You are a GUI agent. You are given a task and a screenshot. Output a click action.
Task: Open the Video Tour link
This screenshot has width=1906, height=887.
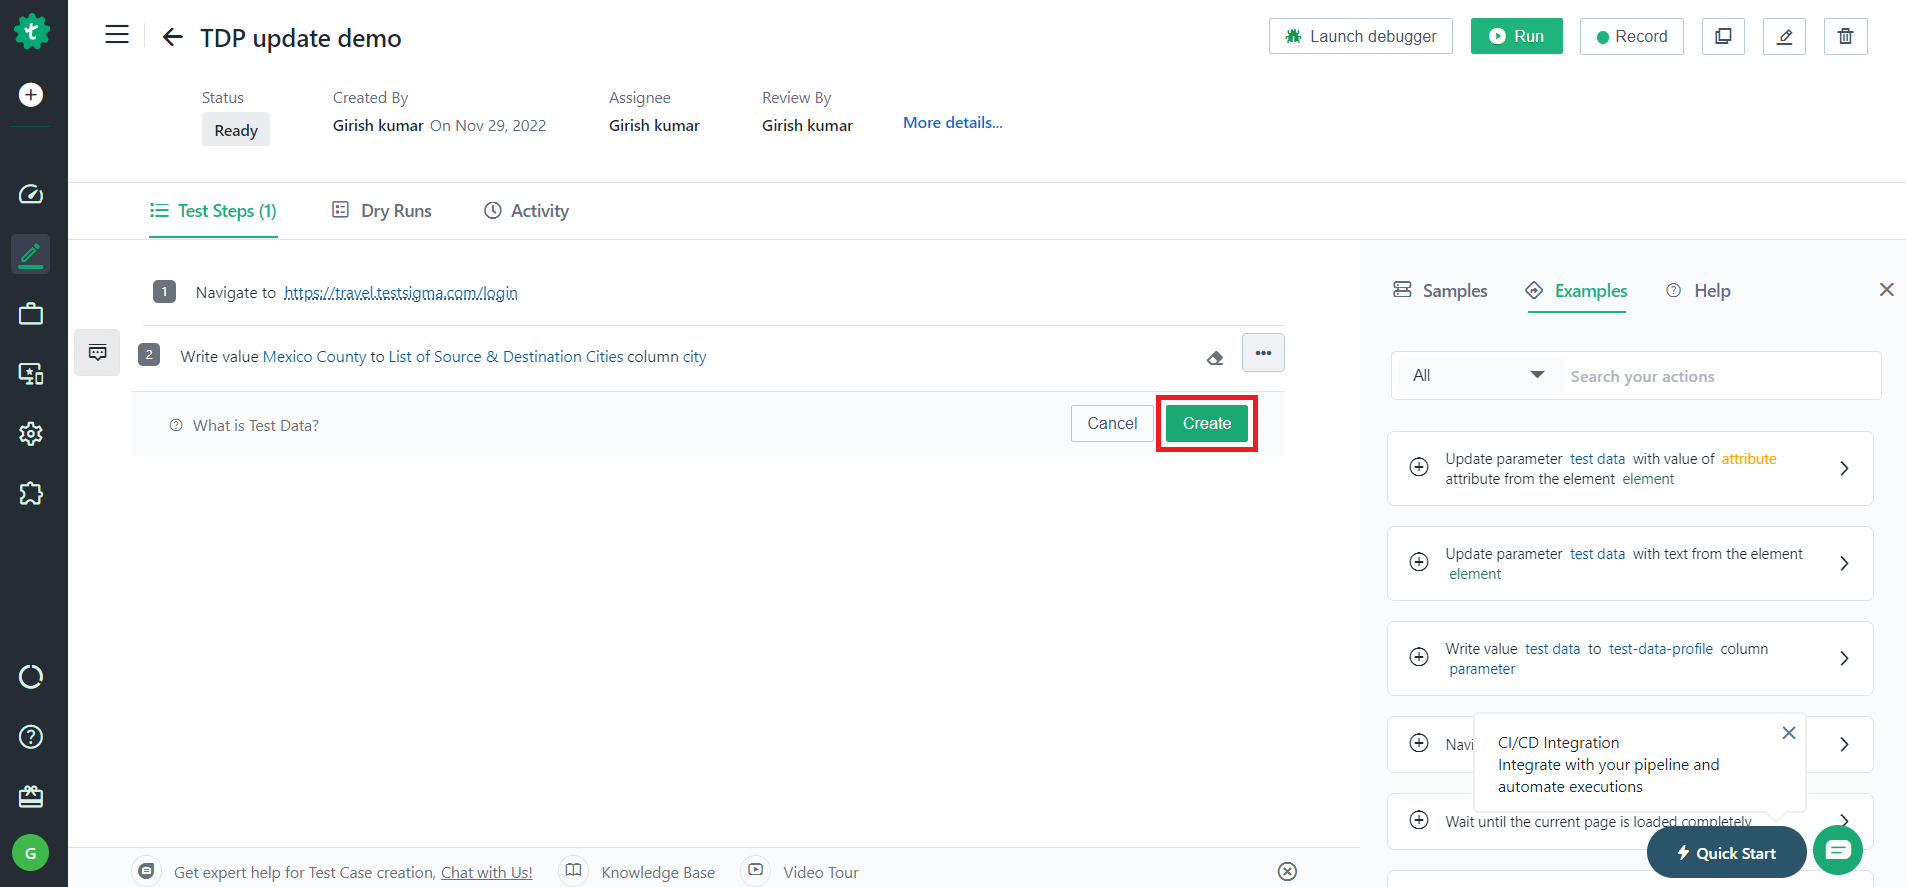[x=821, y=872]
